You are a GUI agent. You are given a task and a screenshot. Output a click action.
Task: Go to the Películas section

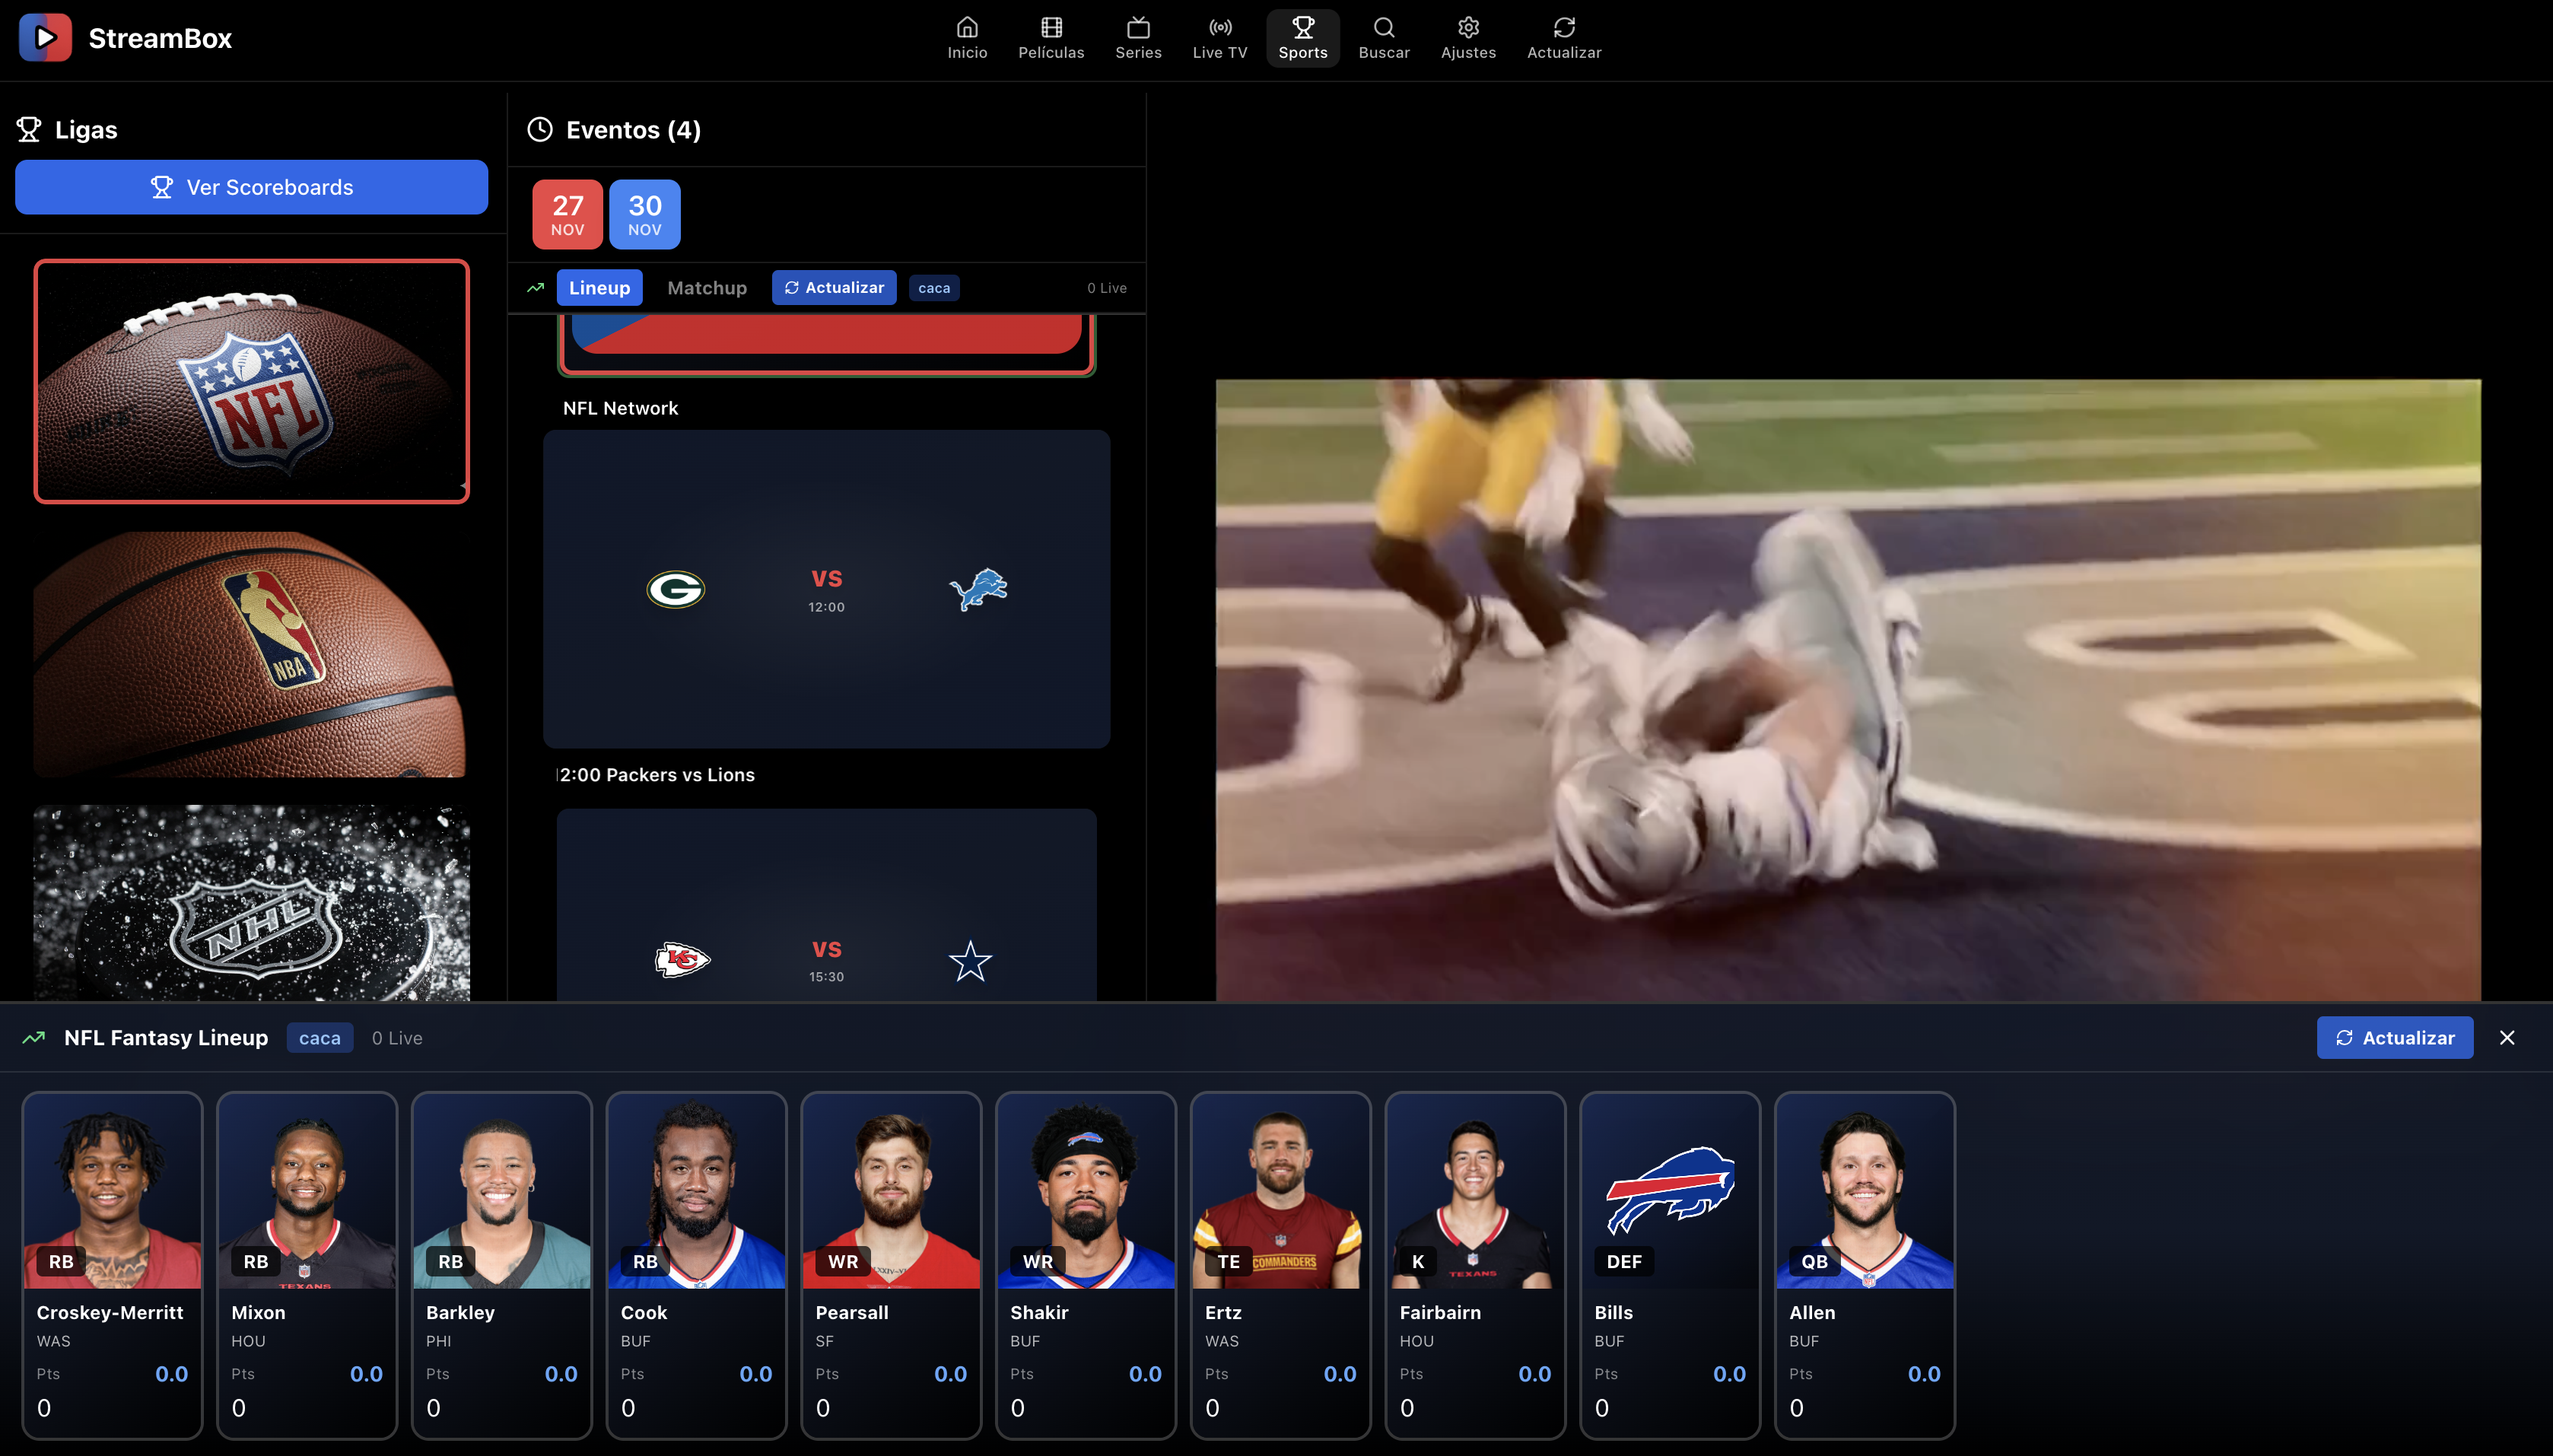[1050, 38]
